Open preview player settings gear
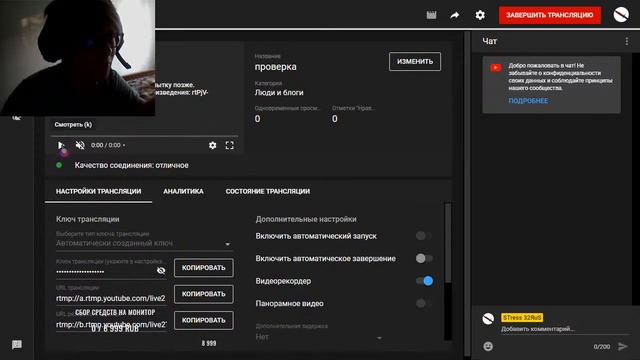Viewport: 640px width, 360px height. pyautogui.click(x=213, y=145)
